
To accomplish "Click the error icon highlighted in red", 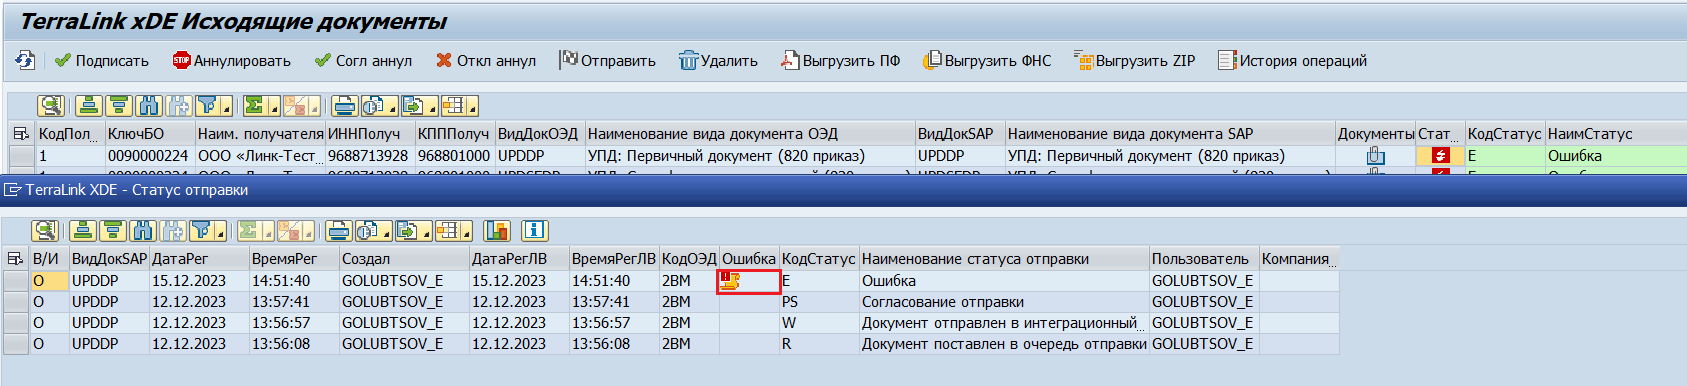I will 730,282.
